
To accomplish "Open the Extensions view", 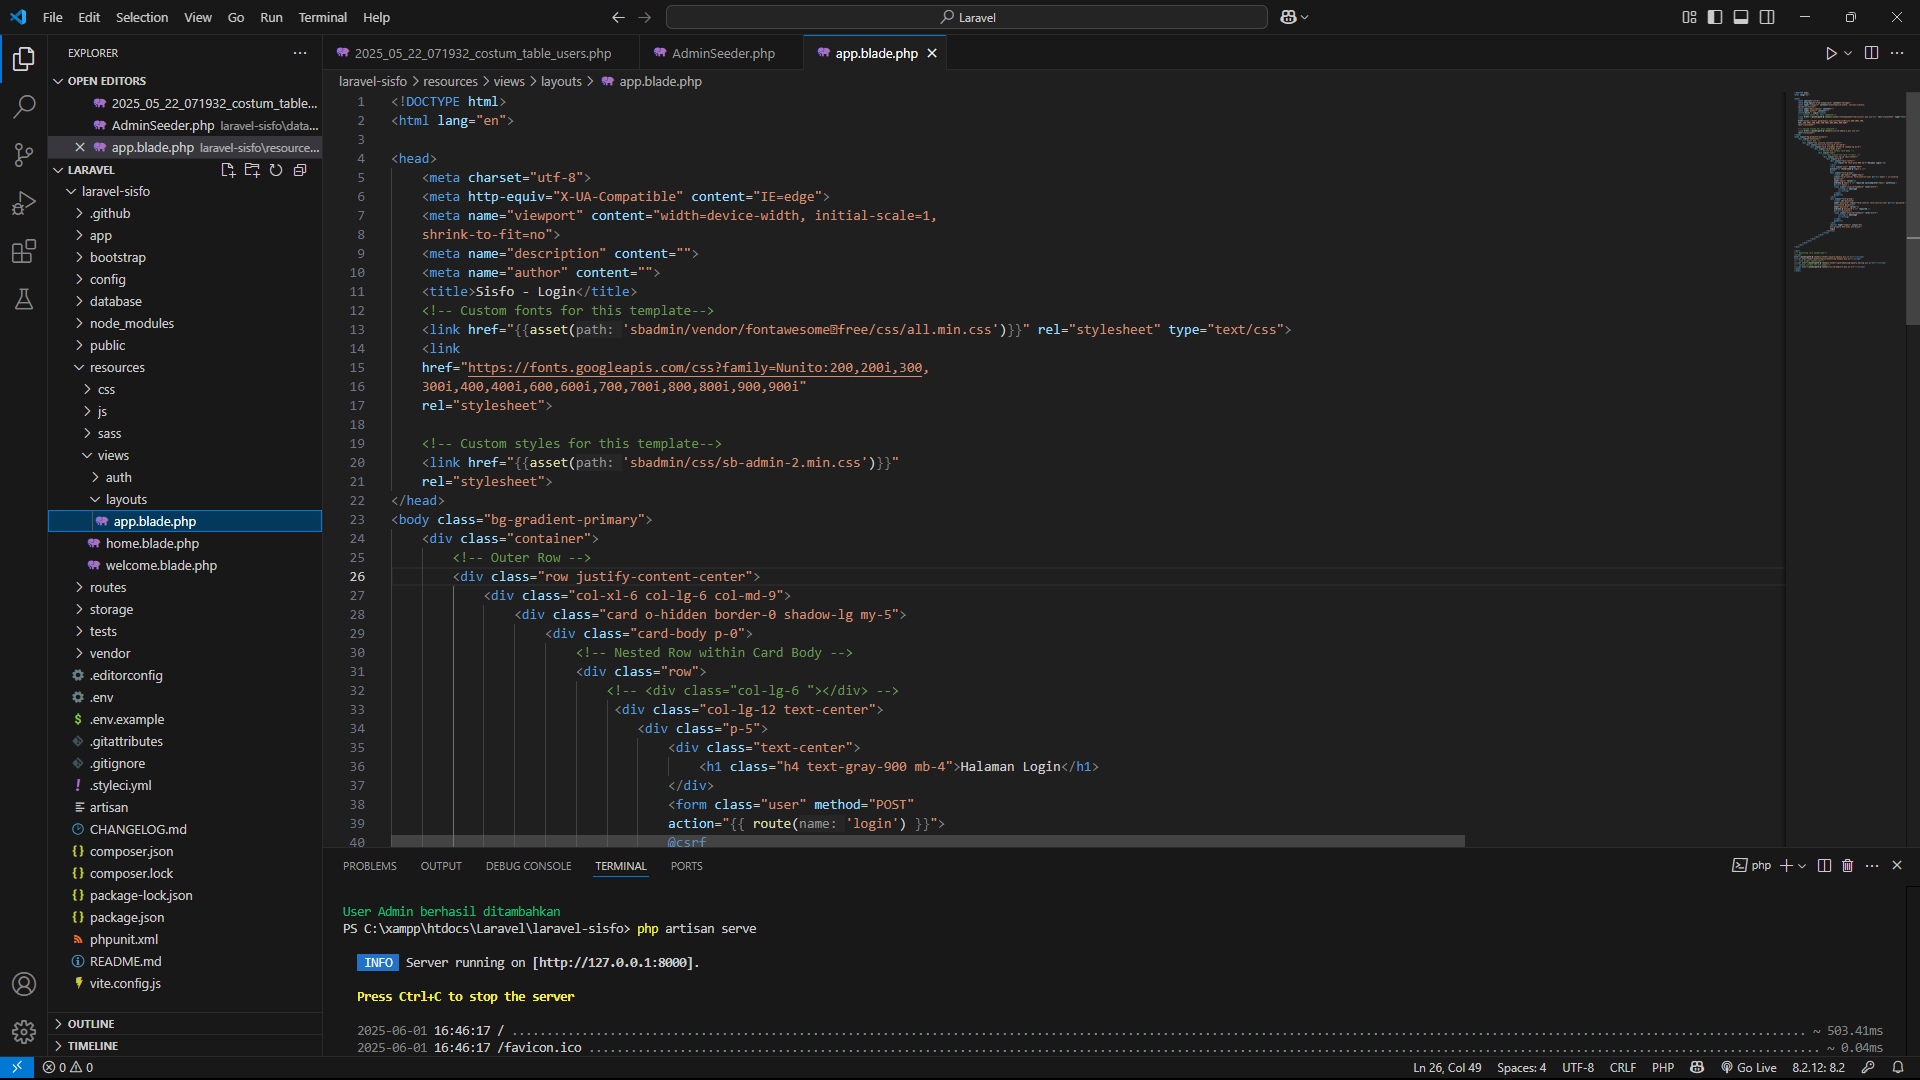I will 24,251.
